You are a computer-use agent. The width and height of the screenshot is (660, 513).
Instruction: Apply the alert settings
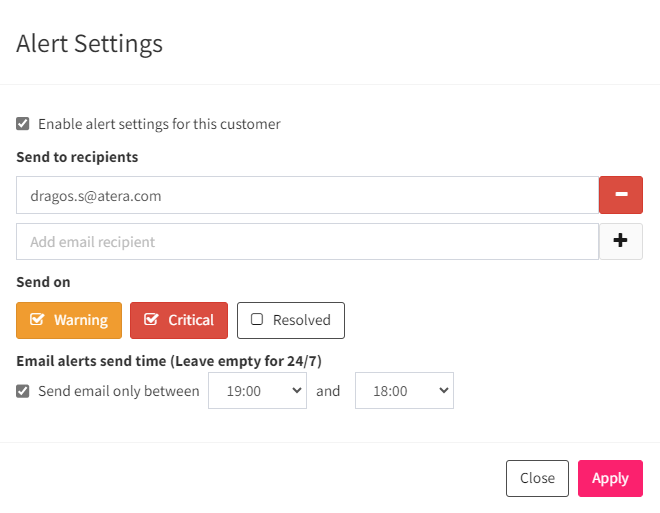click(x=610, y=478)
